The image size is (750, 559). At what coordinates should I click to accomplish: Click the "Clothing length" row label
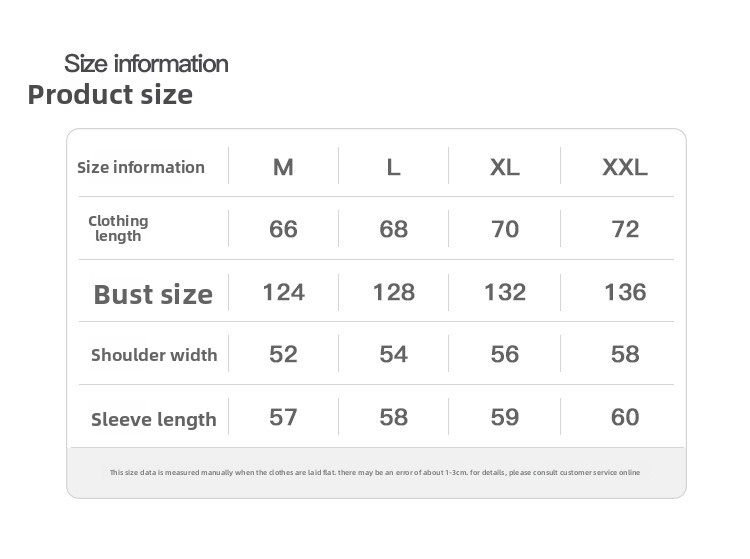[x=118, y=228]
